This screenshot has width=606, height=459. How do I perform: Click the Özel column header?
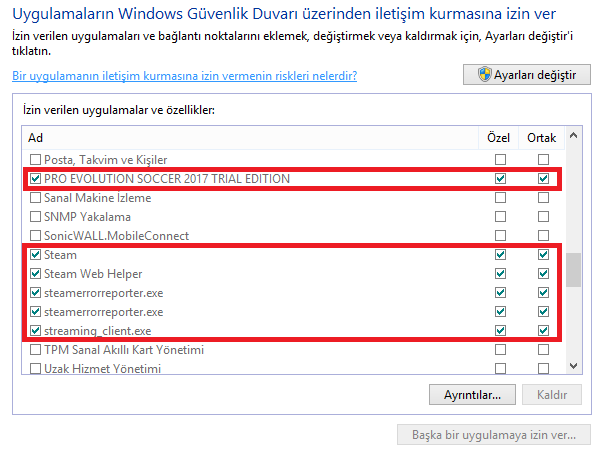(498, 138)
